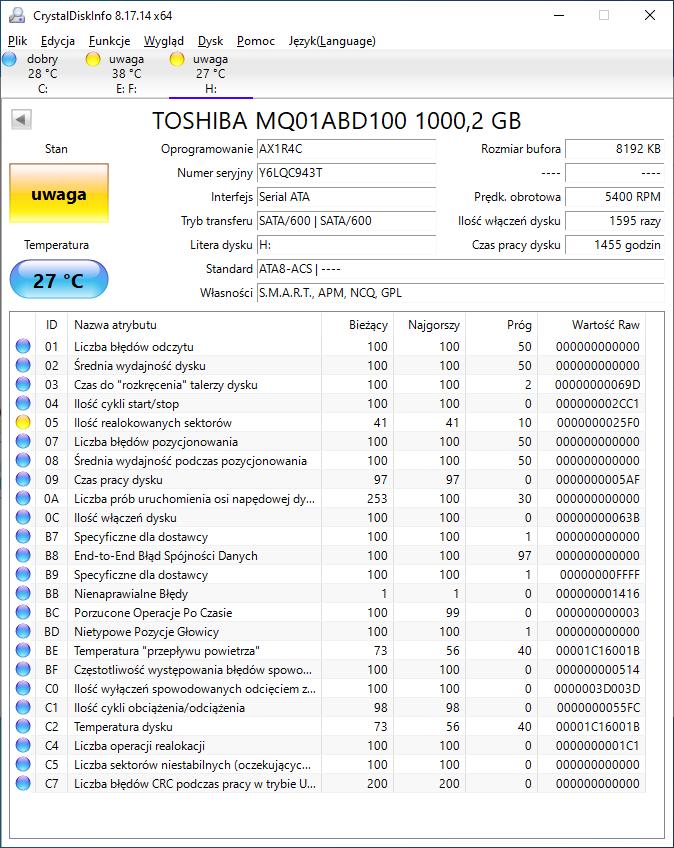Click blue status icon for attribute 04
The height and width of the screenshot is (848, 674).
click(23, 403)
